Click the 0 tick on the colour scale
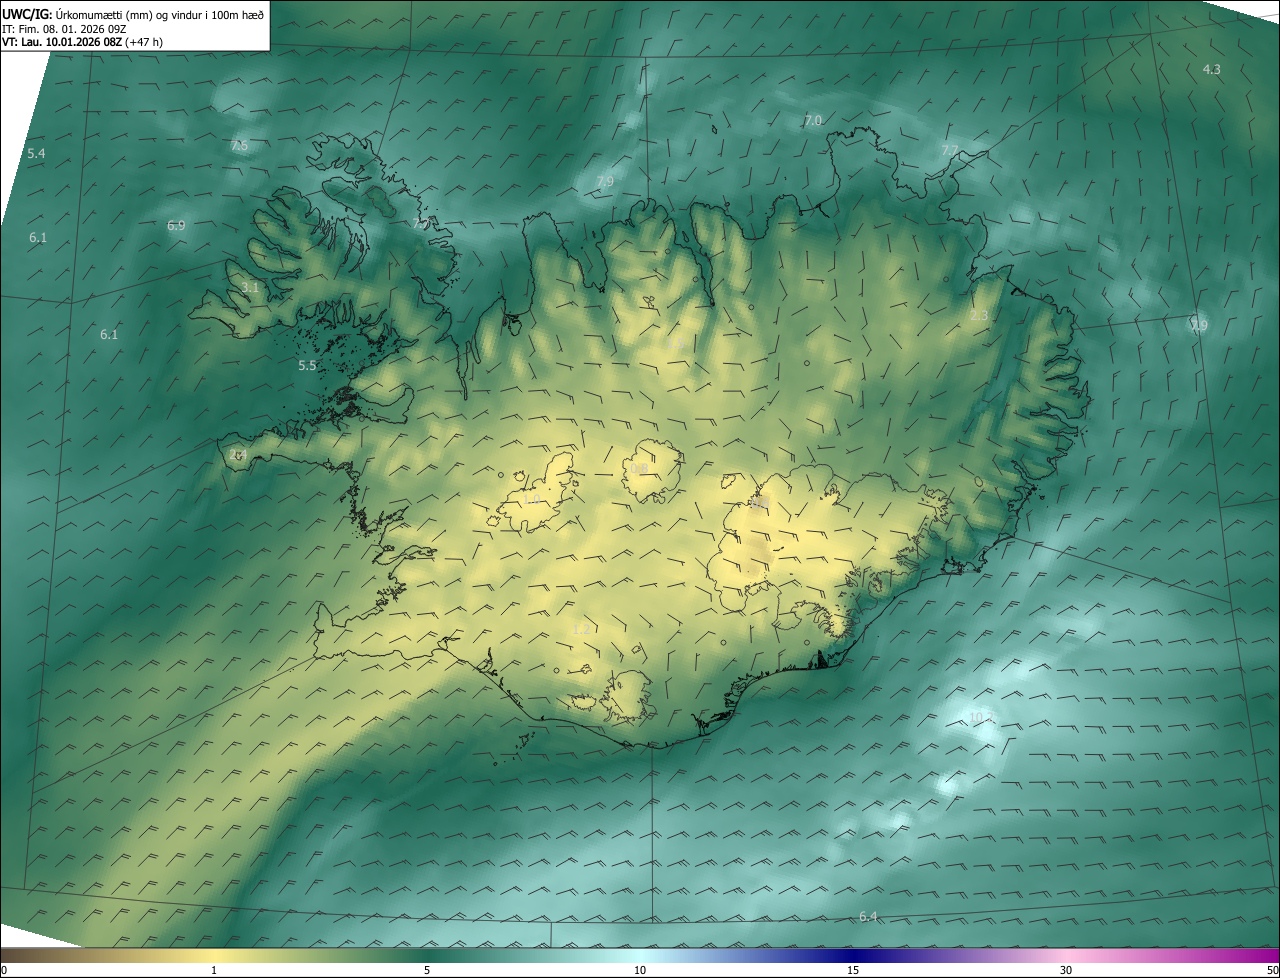This screenshot has height=978, width=1280. (3, 970)
